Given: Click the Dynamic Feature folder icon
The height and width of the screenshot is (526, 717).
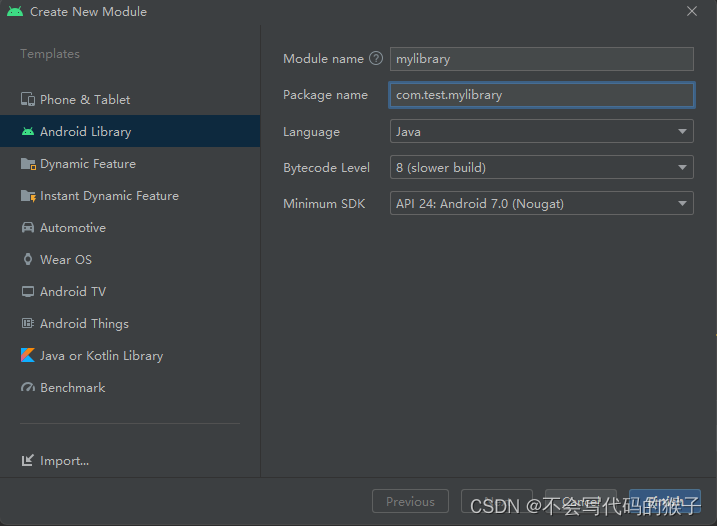Looking at the screenshot, I should (x=28, y=164).
